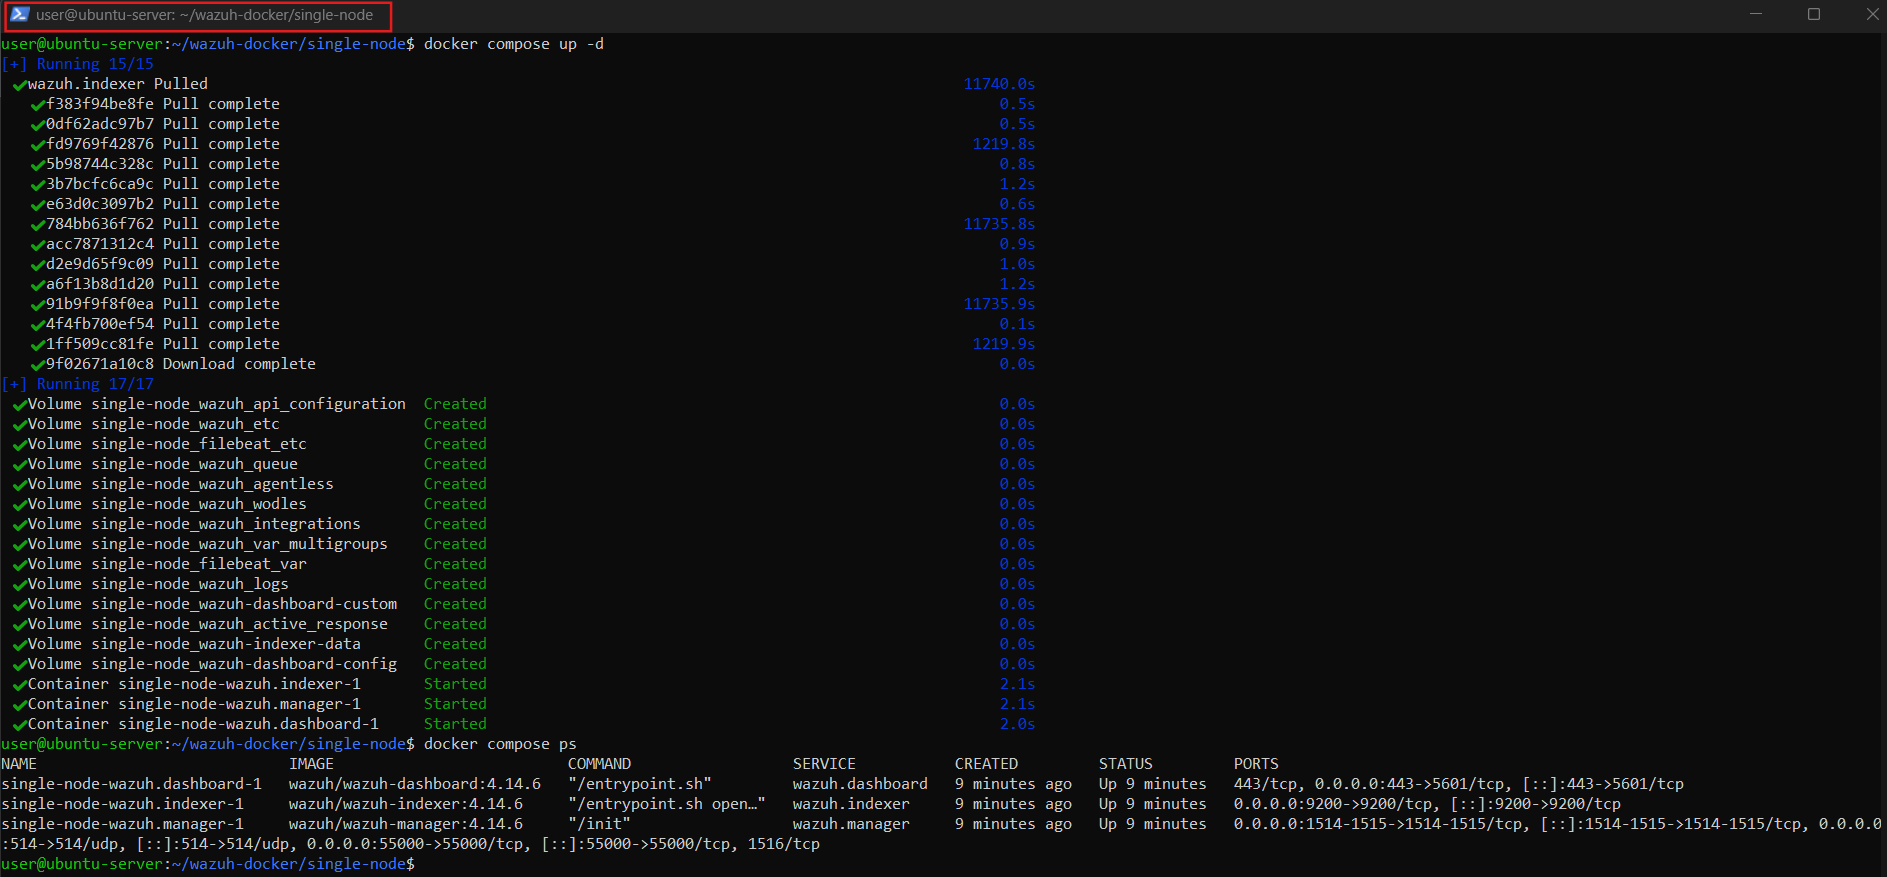
Task: Click the 'docker compose up -d' command text
Action: pos(514,44)
